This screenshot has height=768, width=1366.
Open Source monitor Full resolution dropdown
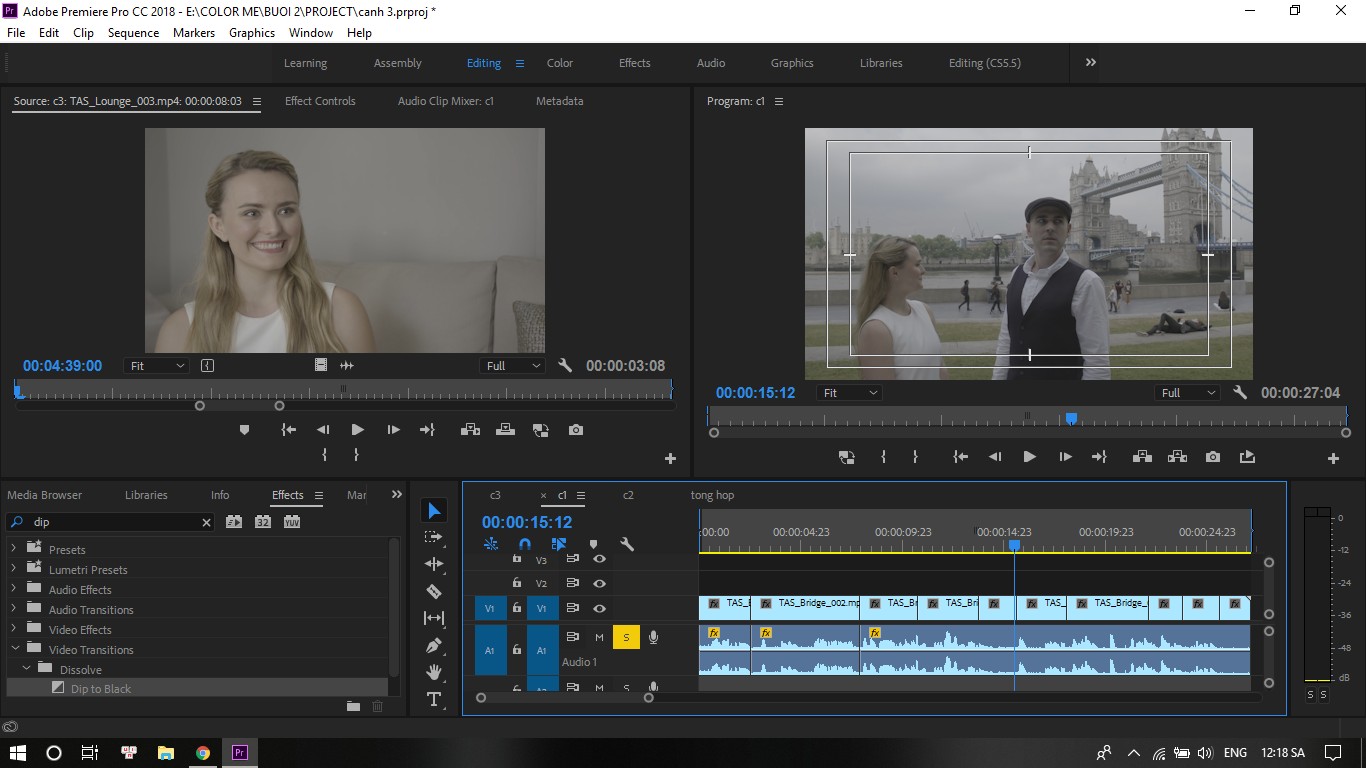[x=512, y=366]
